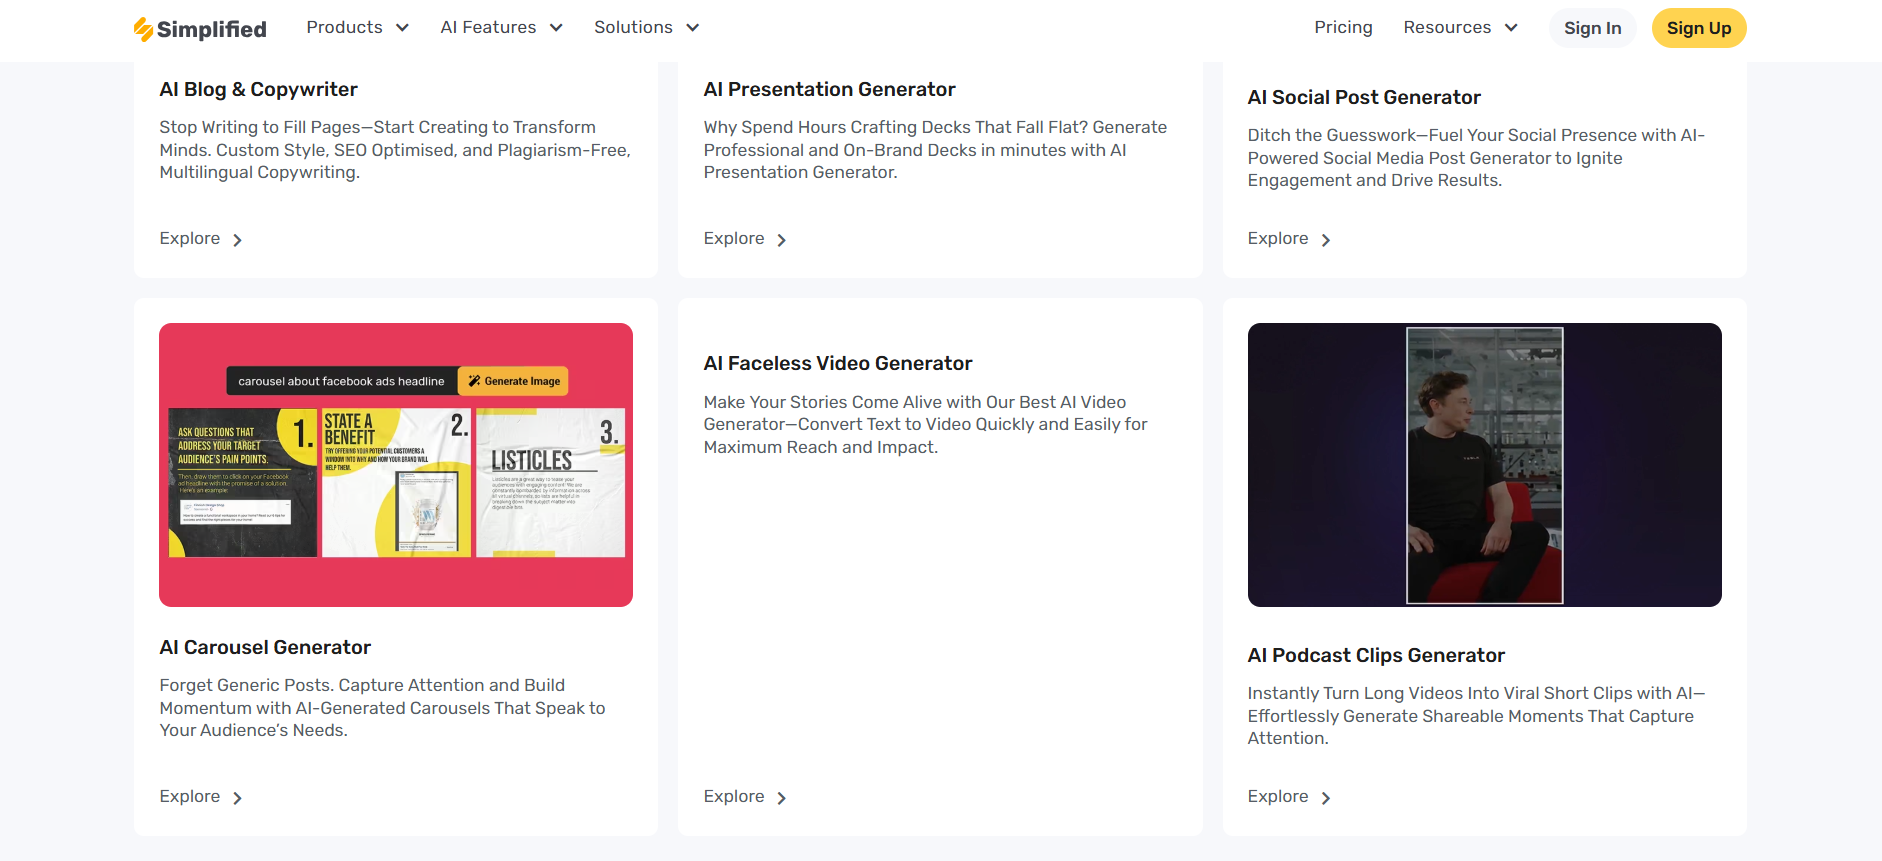
Task: Expand the Solutions dropdown chevron
Action: pyautogui.click(x=692, y=28)
